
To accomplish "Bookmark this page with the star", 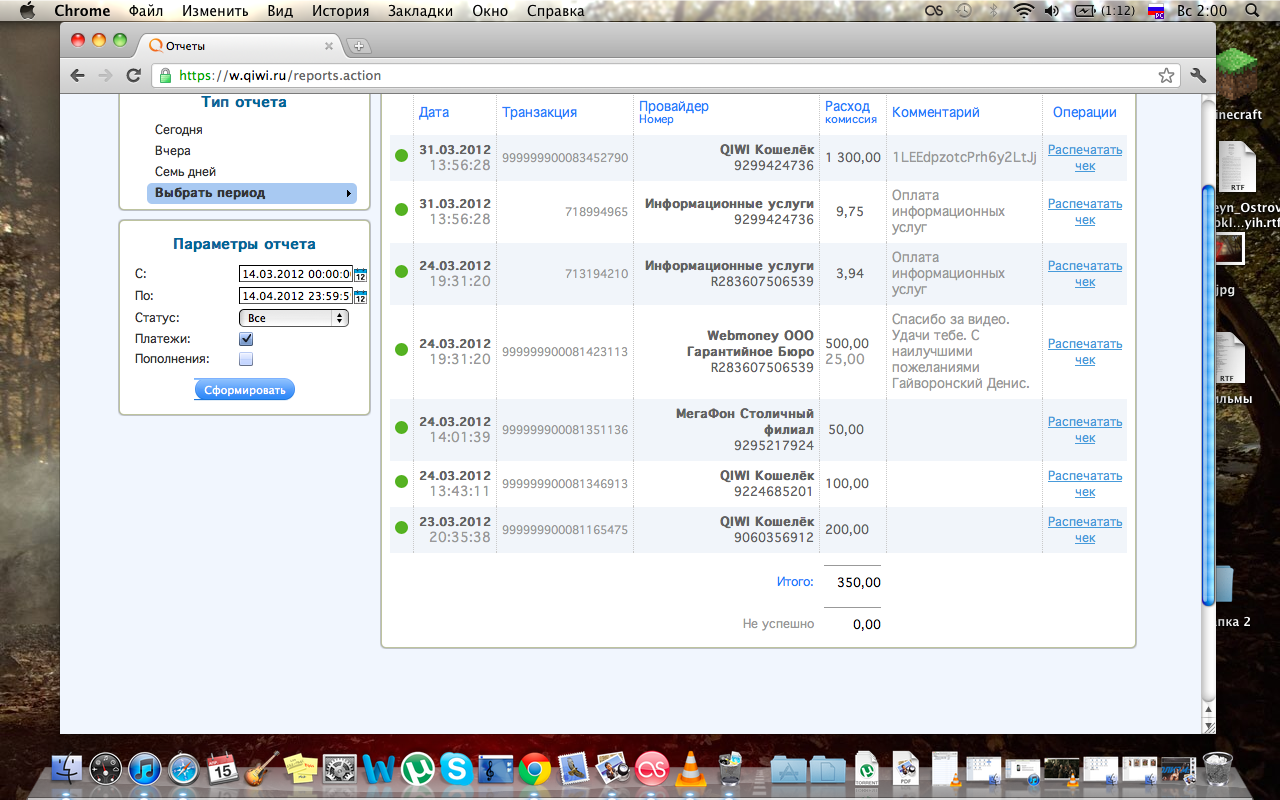I will click(1166, 75).
